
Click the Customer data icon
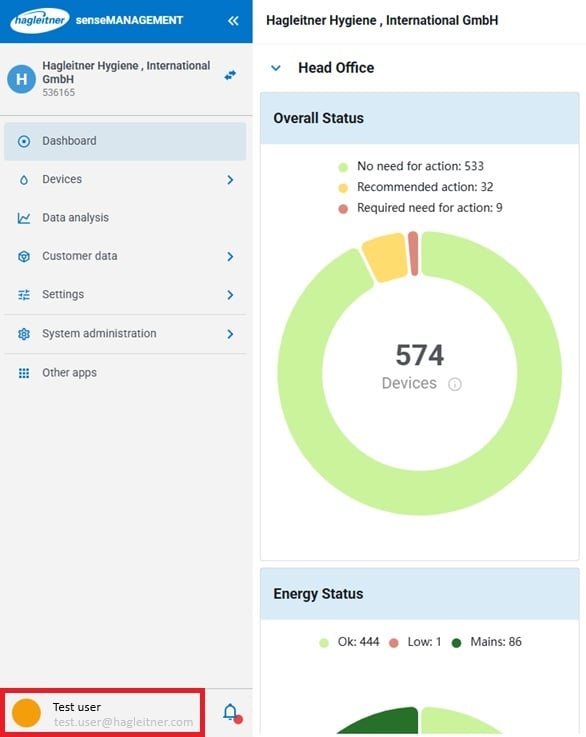(24, 256)
